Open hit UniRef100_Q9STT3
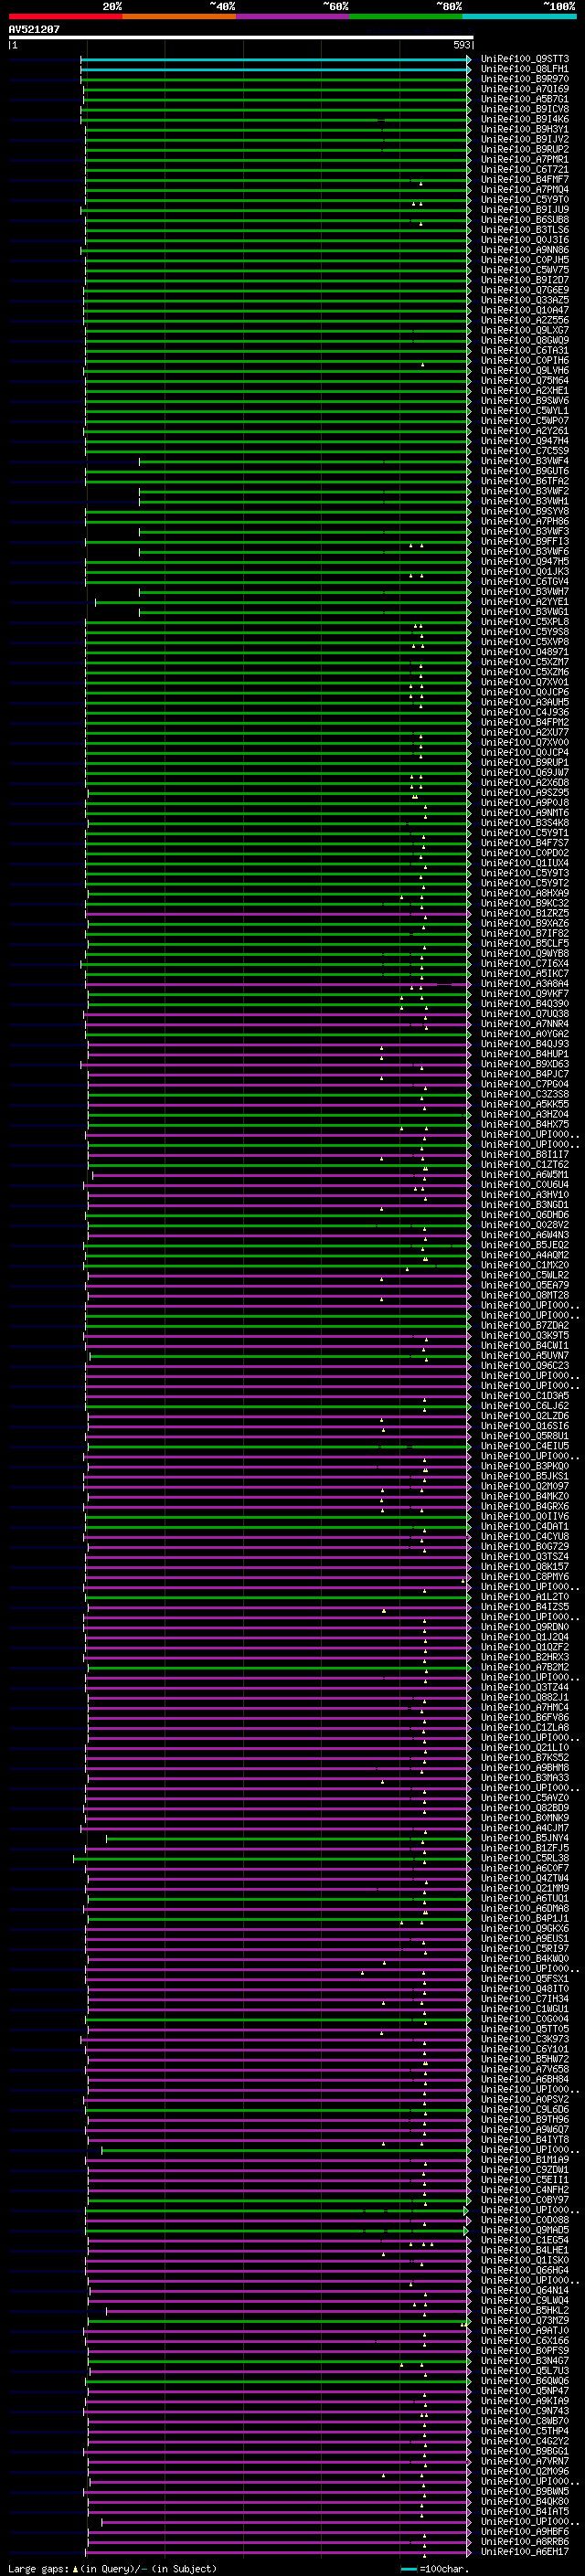 525,59
